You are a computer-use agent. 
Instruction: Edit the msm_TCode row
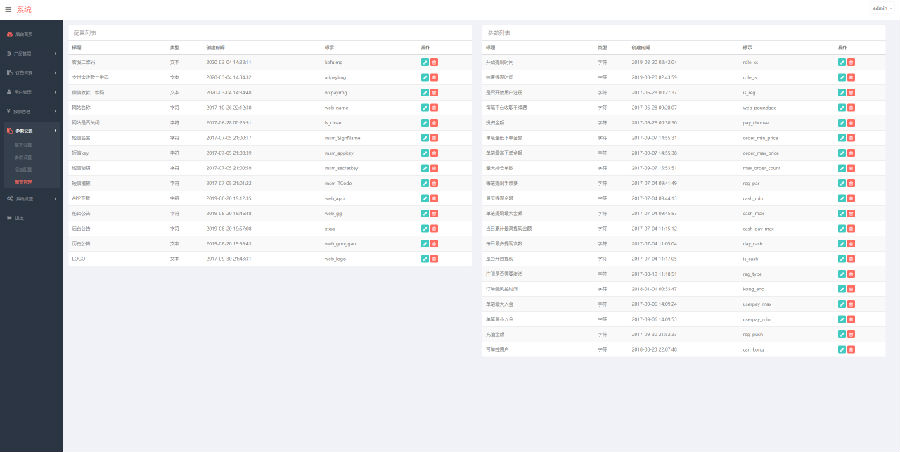pos(425,183)
